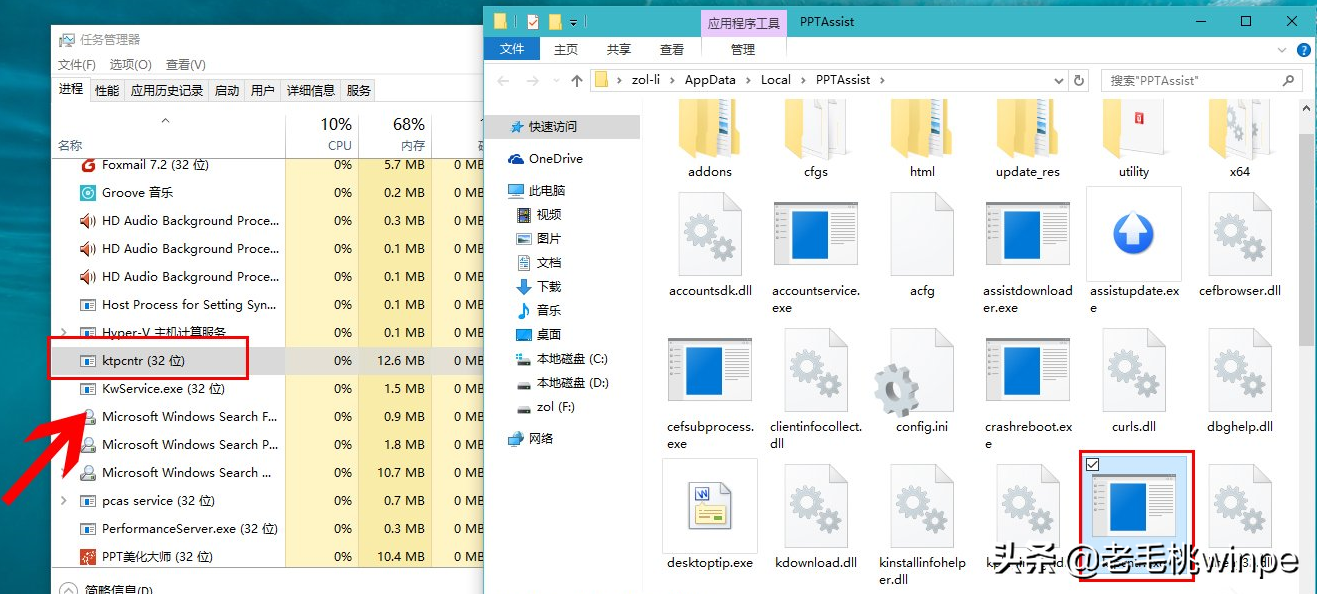
Task: Open the Task Manager 选项(O) menu
Action: (x=130, y=64)
